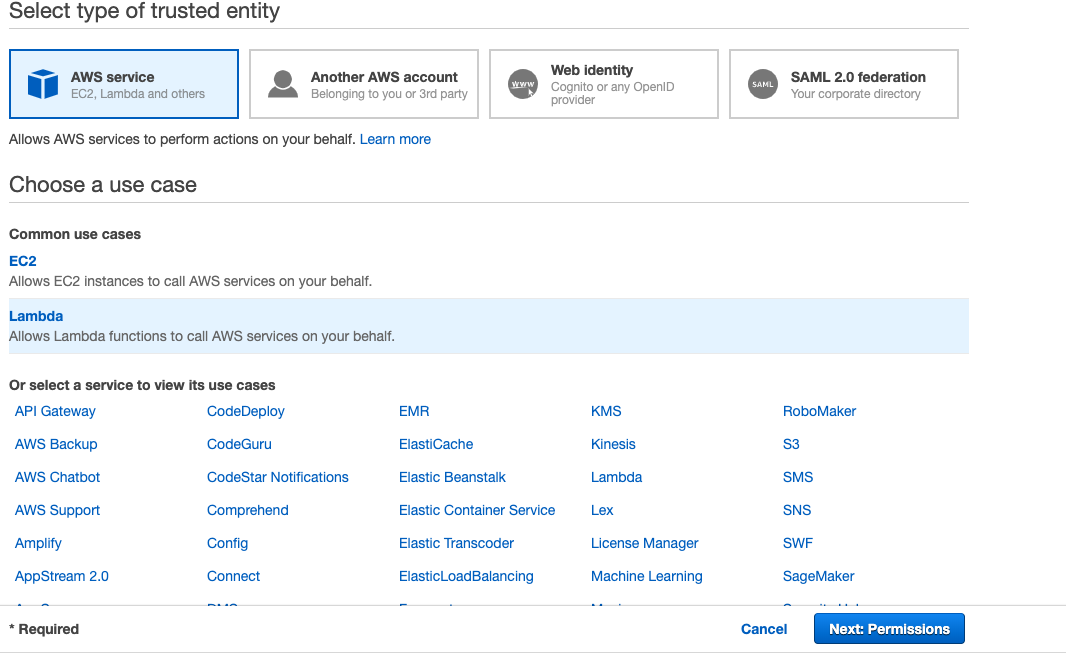This screenshot has width=1066, height=653.
Task: Open the Learn more link
Action: coord(395,139)
